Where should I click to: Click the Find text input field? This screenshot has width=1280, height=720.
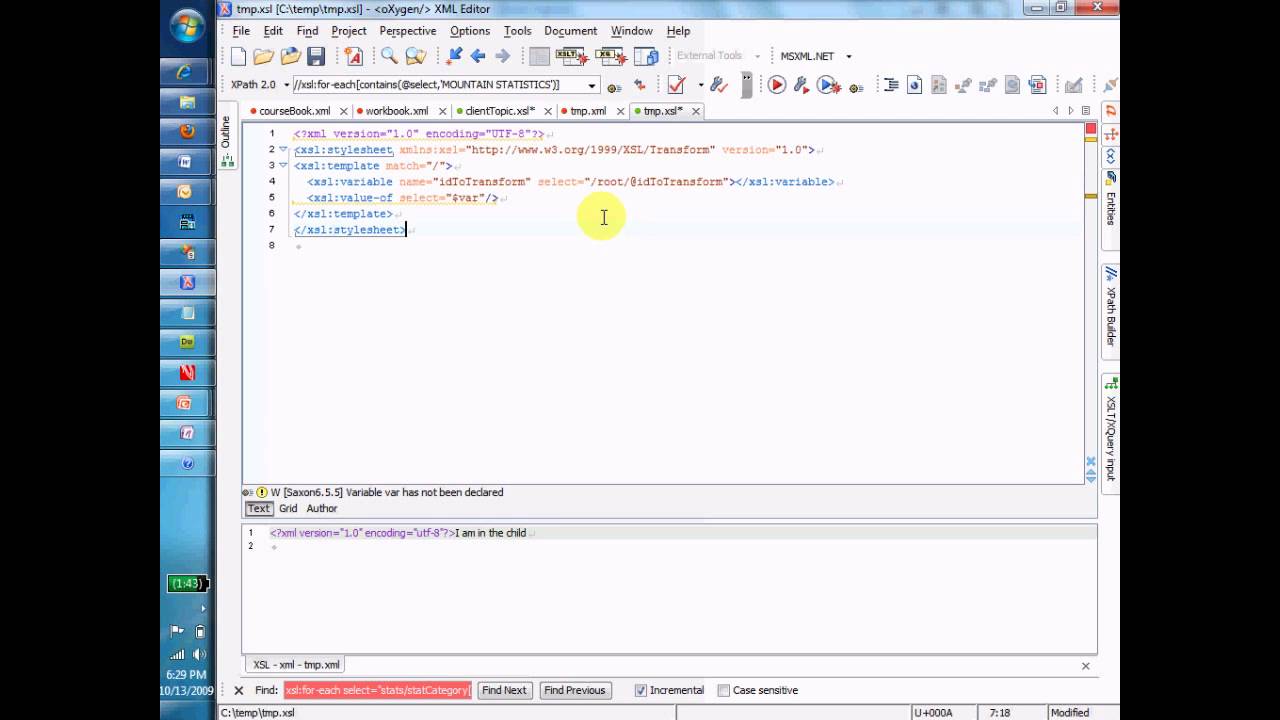377,690
